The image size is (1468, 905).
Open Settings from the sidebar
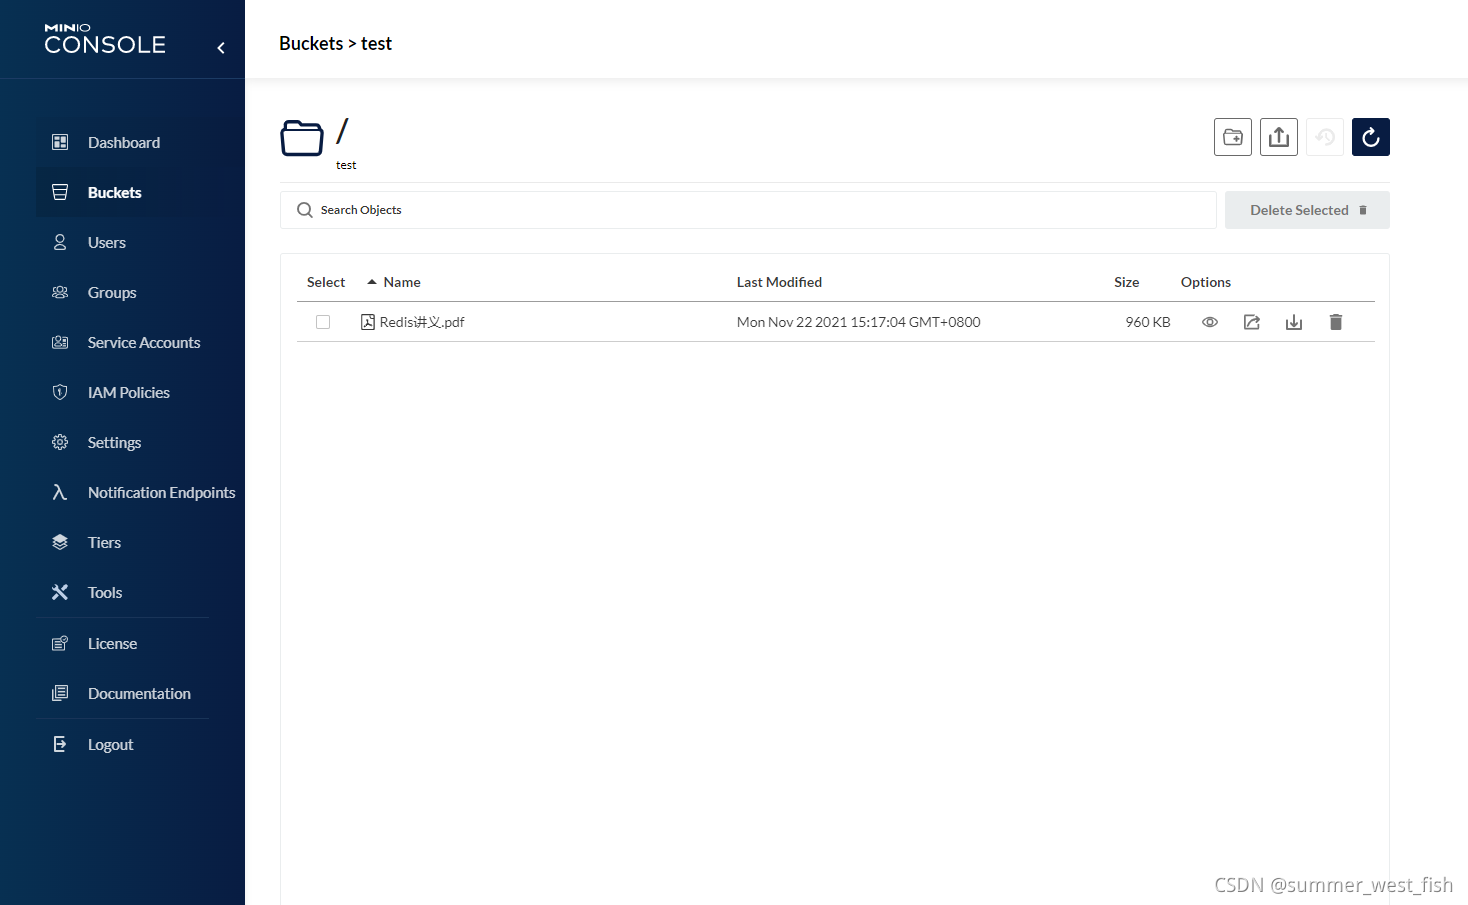pos(113,442)
